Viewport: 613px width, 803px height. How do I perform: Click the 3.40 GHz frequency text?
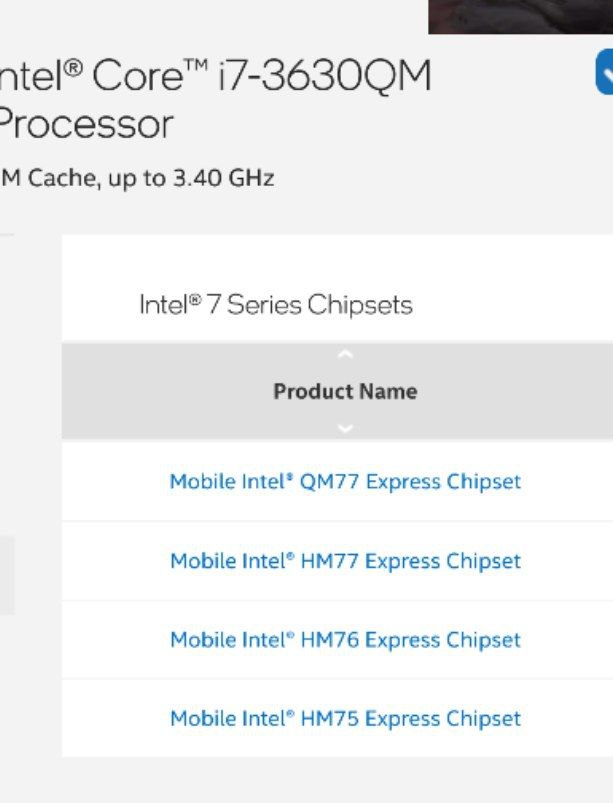click(x=224, y=178)
